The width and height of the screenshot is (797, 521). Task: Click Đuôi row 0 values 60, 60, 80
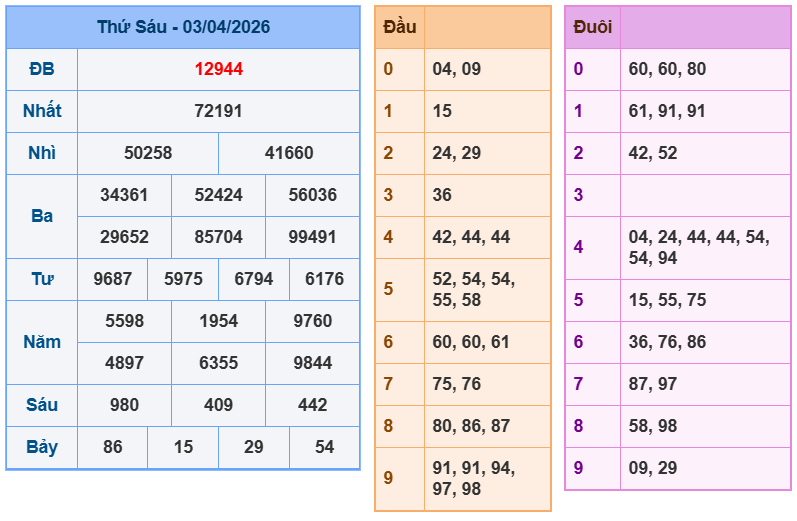pos(667,69)
